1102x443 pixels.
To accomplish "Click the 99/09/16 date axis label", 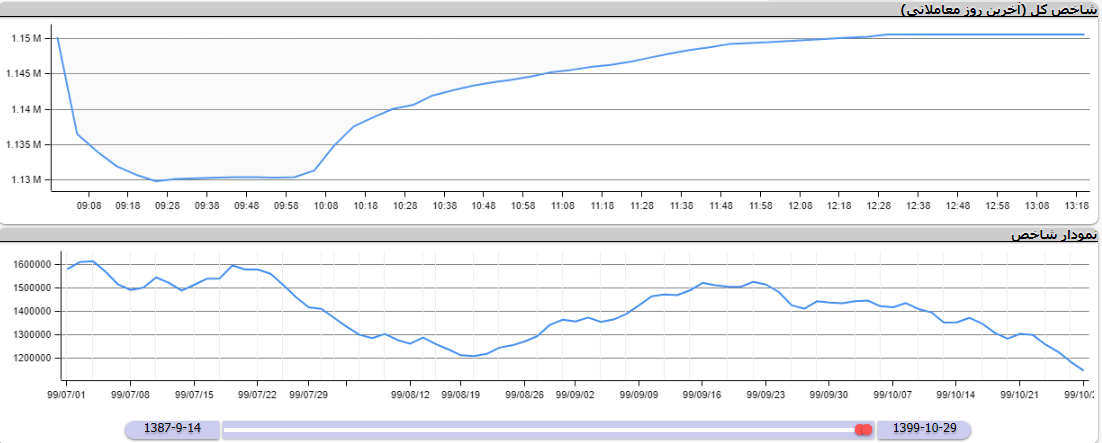I will tap(703, 394).
